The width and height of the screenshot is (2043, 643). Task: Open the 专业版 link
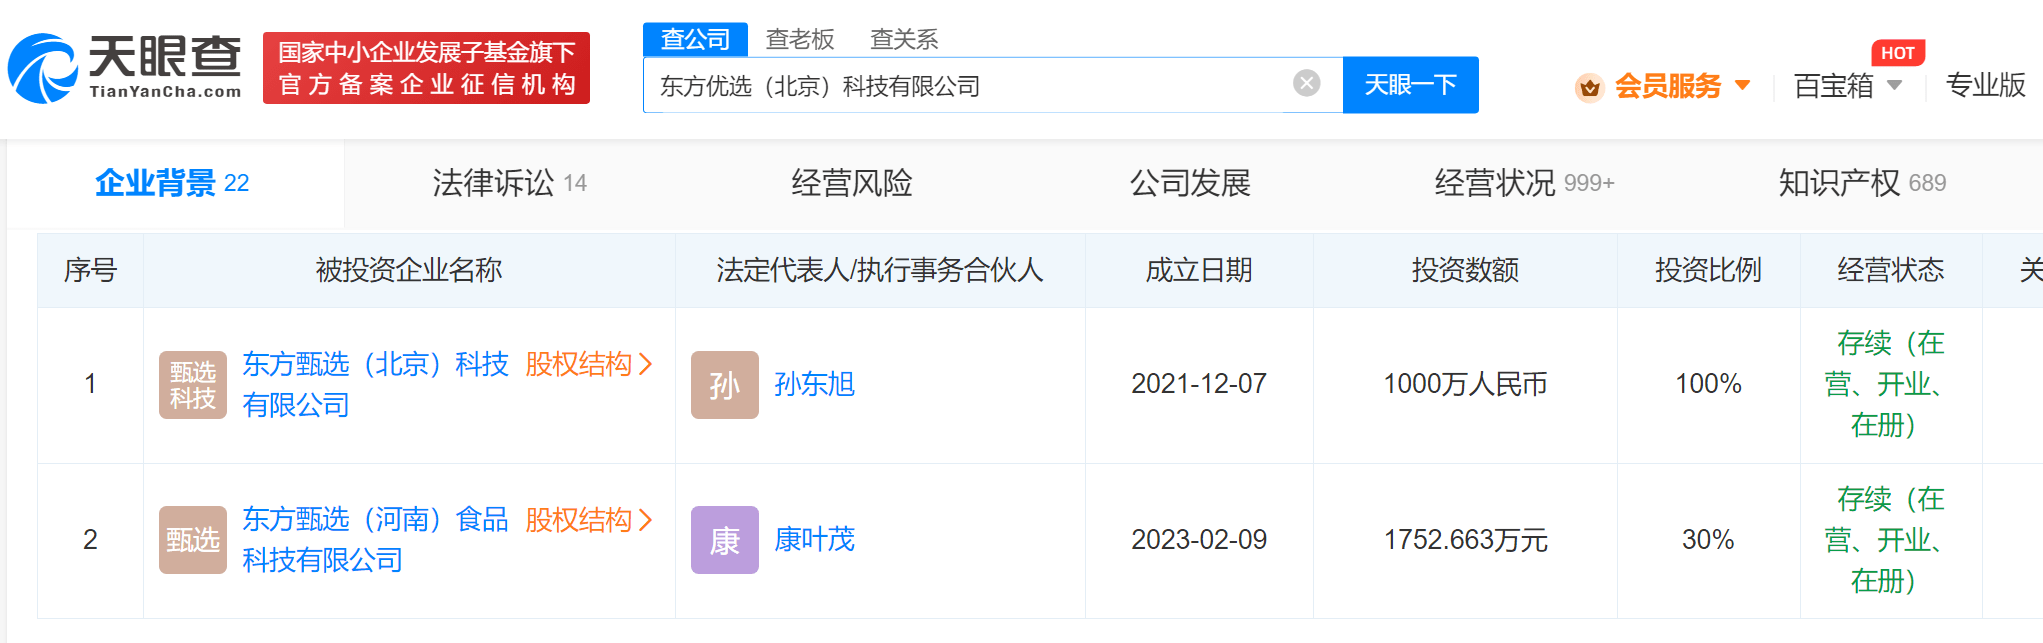point(1985,85)
